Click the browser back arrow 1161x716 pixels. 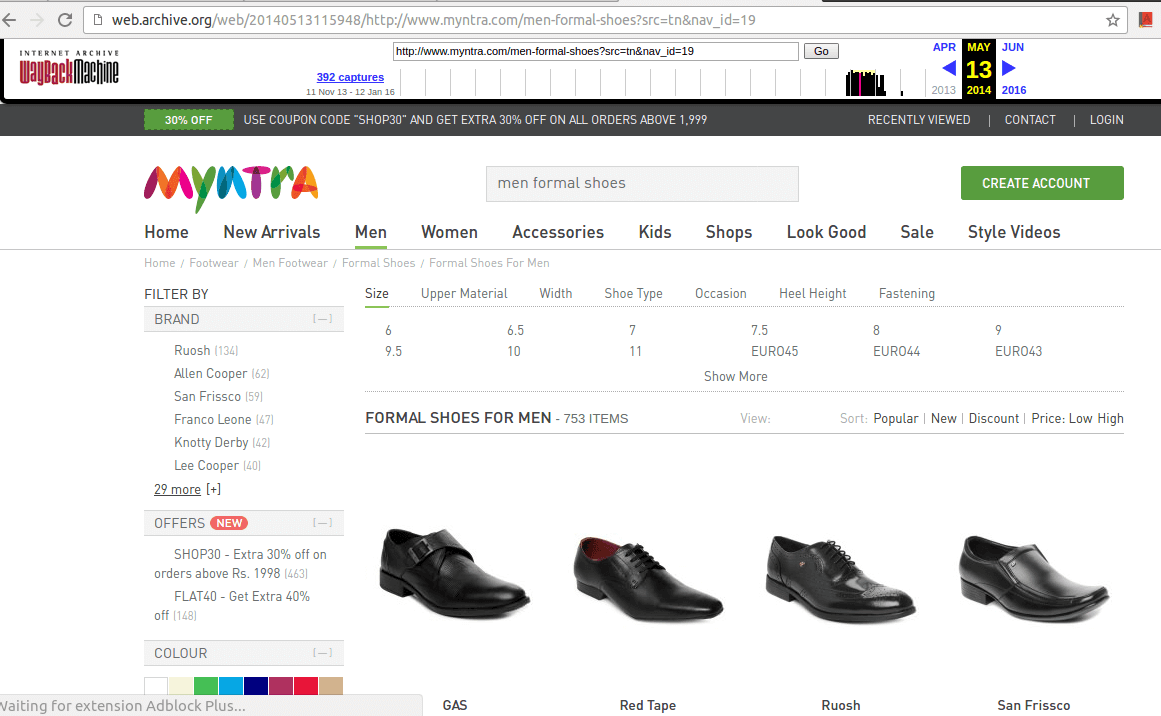pos(10,20)
